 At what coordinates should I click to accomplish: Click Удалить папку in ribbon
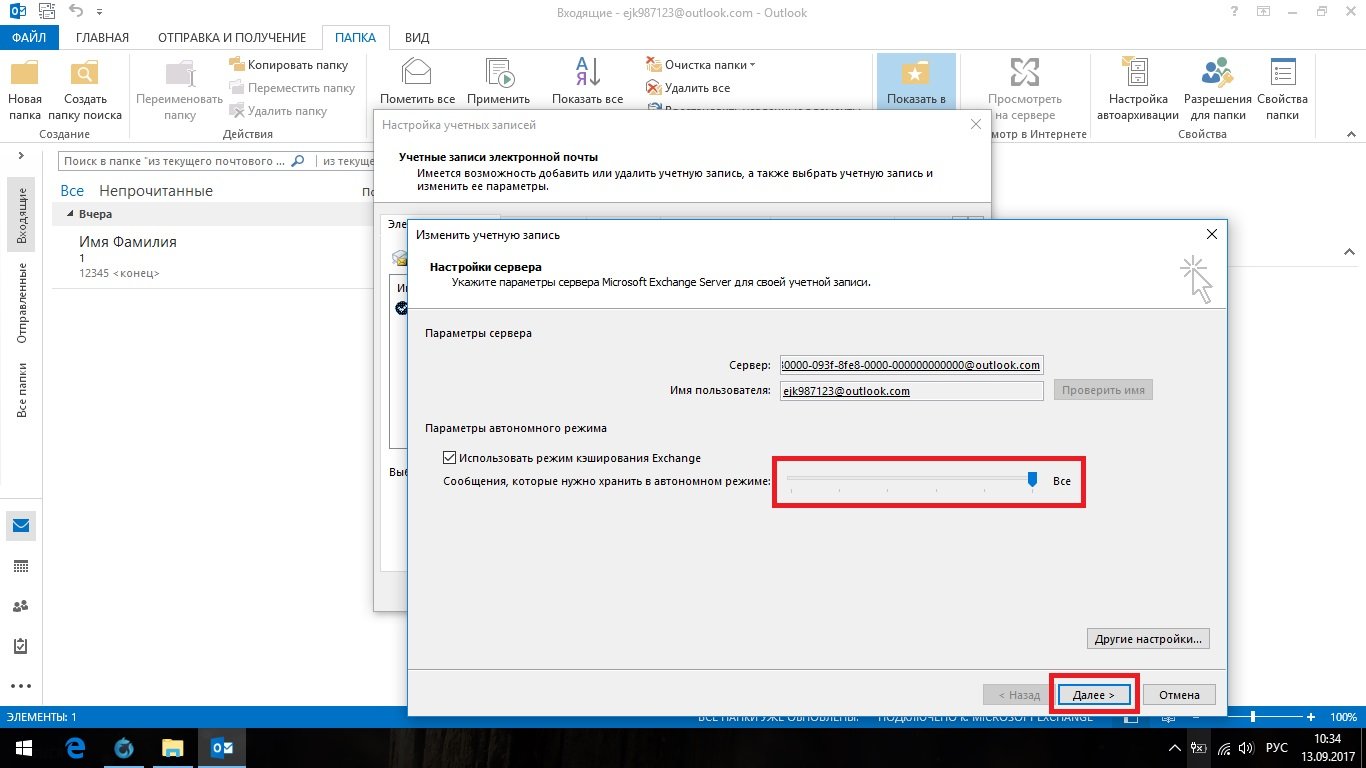click(279, 111)
